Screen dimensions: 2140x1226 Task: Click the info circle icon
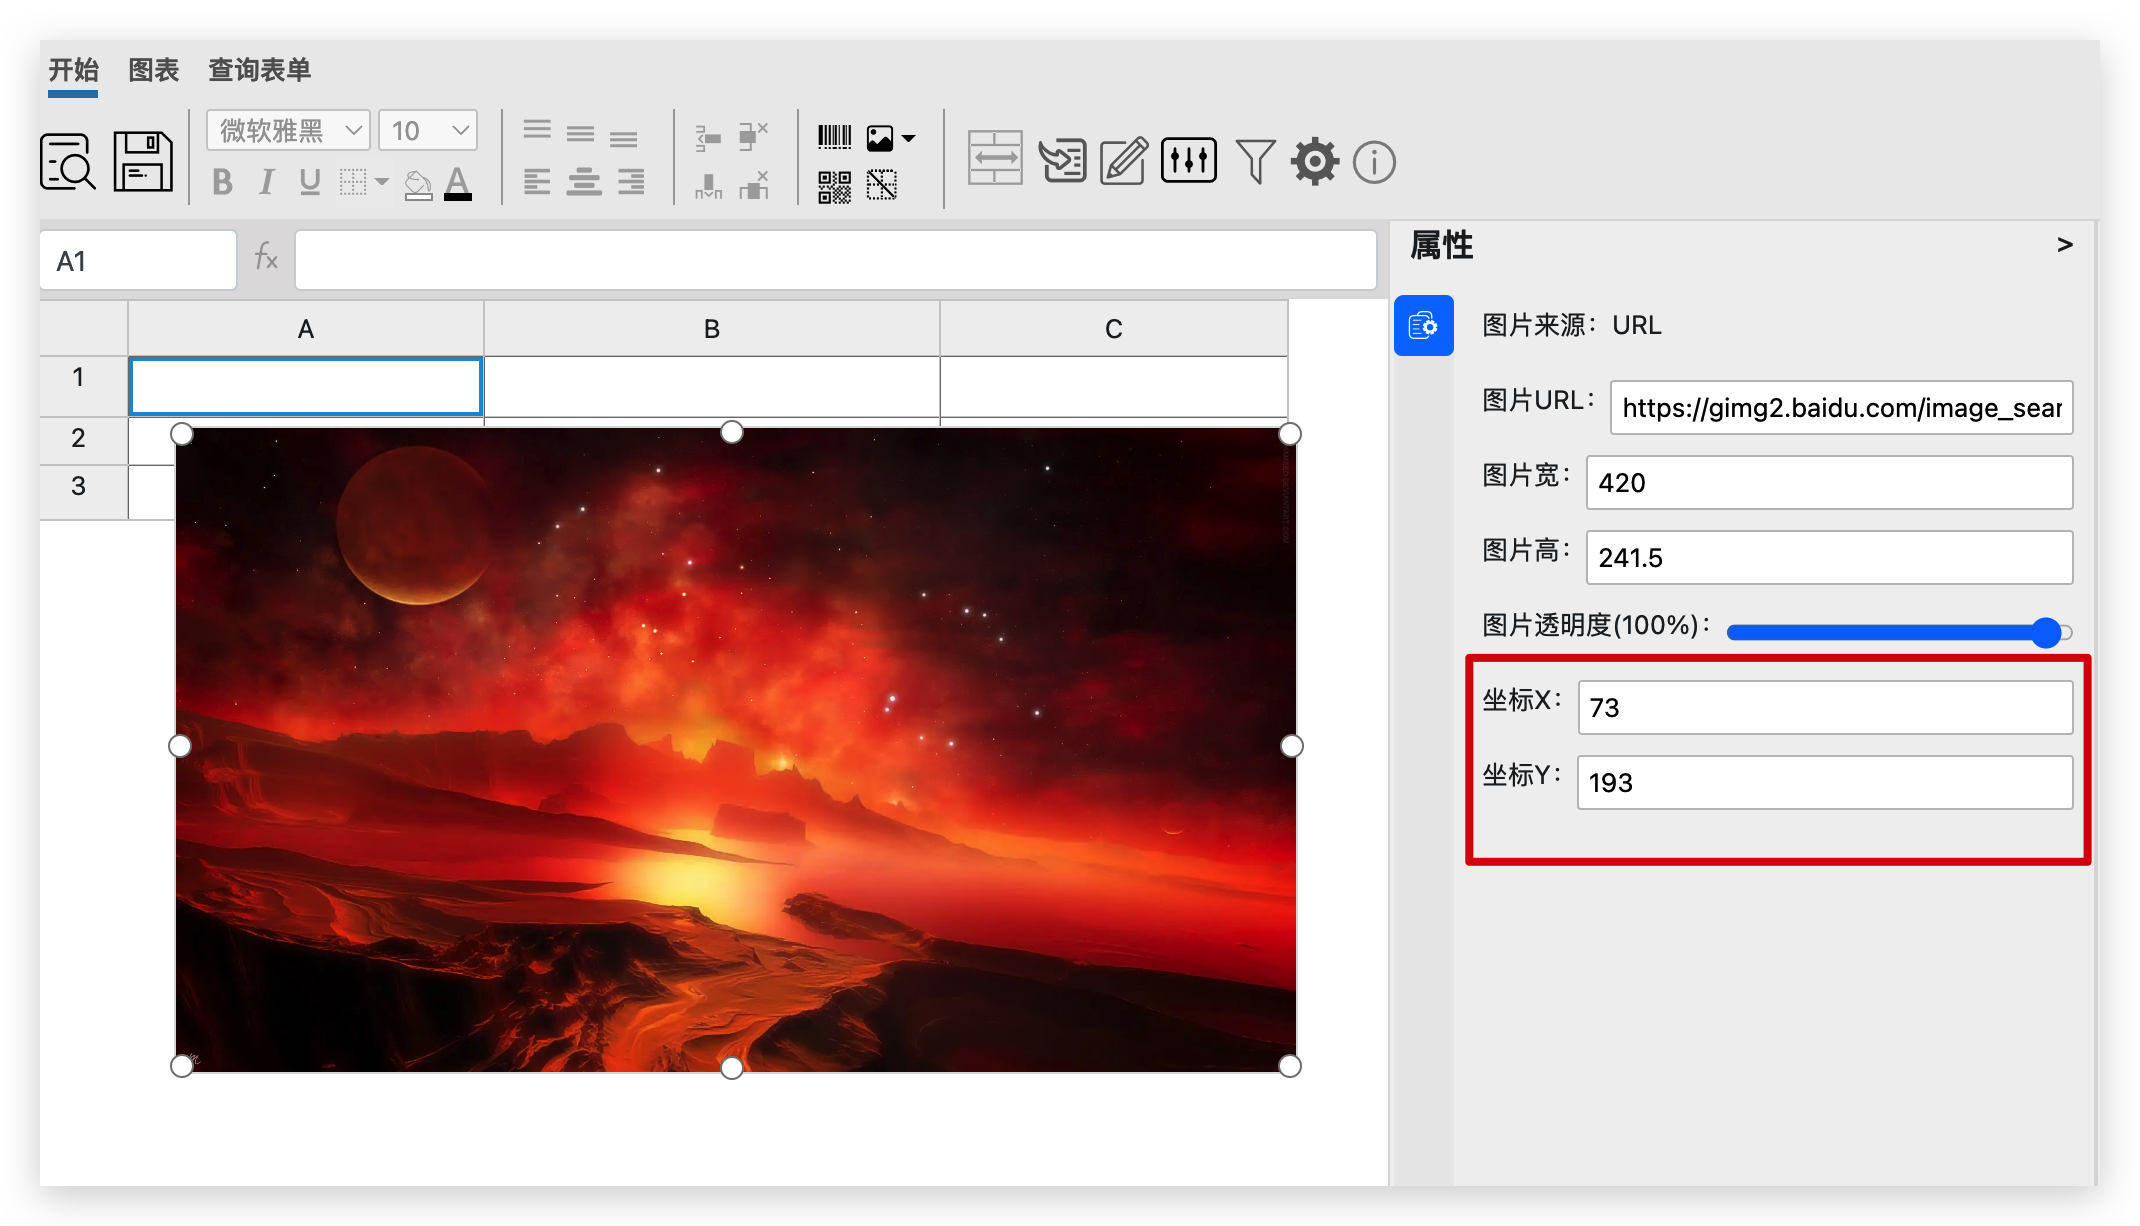[1374, 161]
